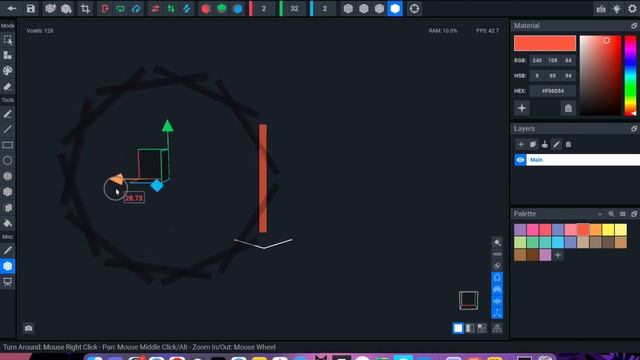Open the Palette dropdown arrow

pos(600,214)
